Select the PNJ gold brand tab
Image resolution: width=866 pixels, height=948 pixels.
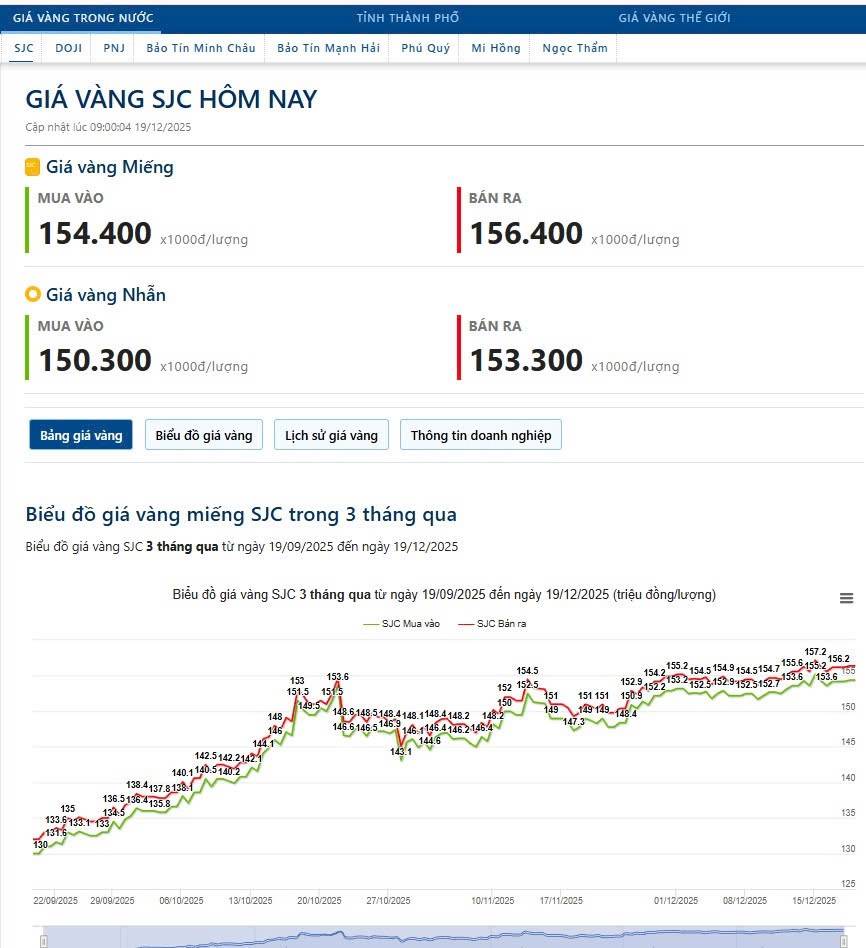pyautogui.click(x=114, y=48)
